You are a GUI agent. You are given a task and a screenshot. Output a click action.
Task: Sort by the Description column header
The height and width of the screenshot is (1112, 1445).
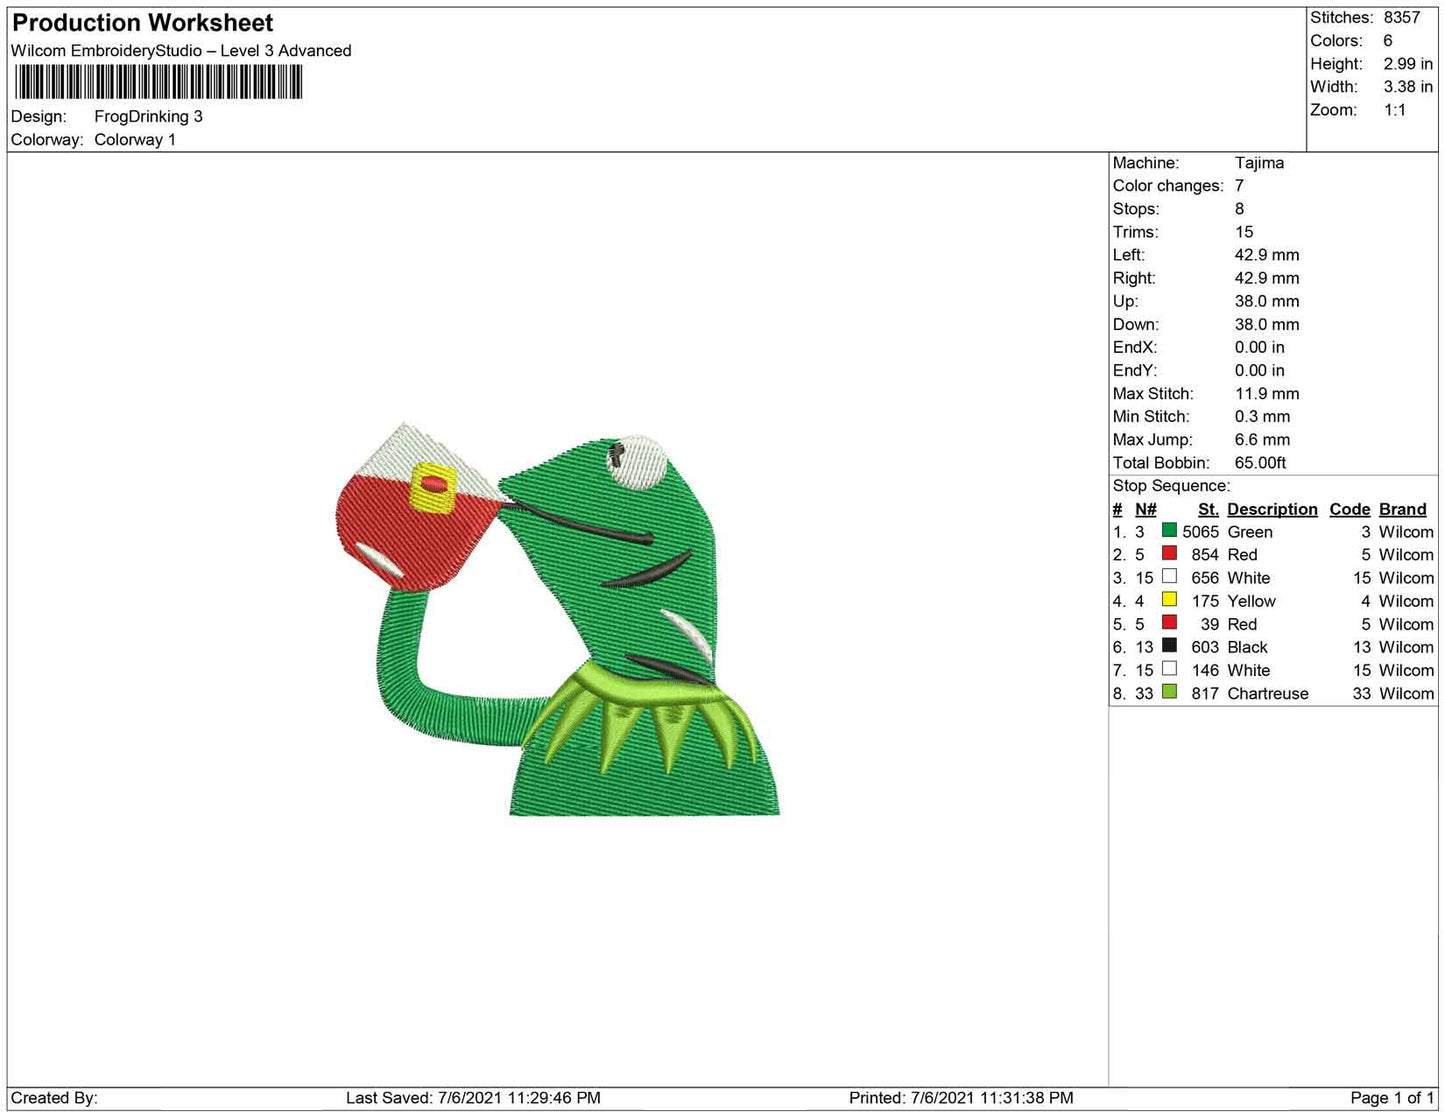1271,509
